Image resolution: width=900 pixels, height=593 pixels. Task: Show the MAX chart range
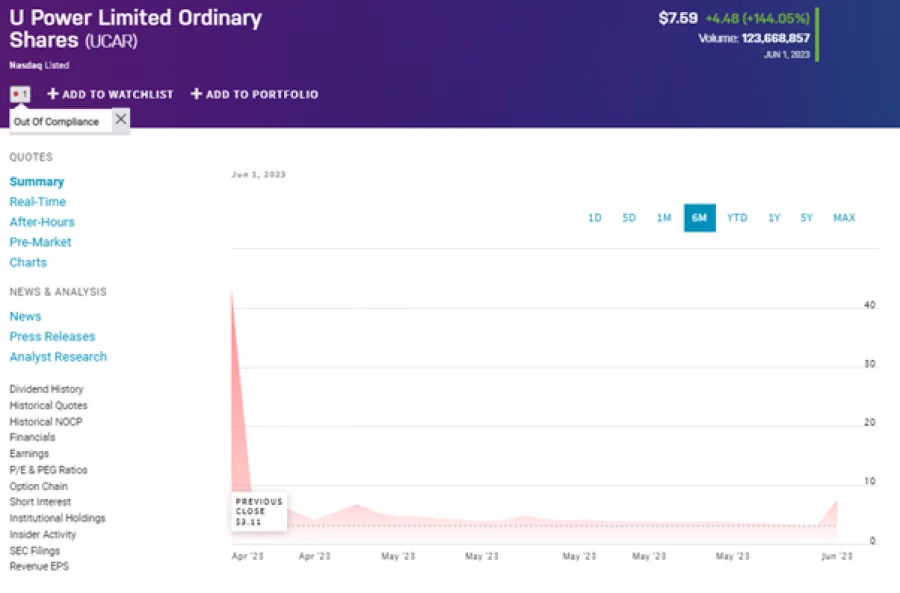[844, 218]
